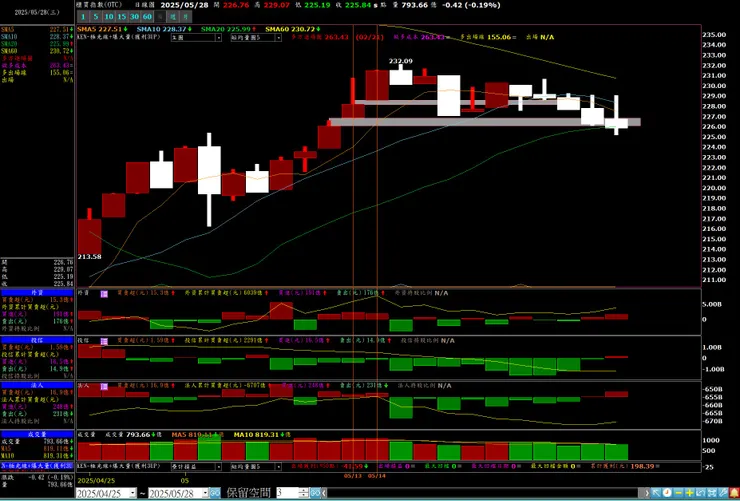Viewport: 740px width, 501px height.
Task: Click GO button next to end date
Action: (215, 493)
